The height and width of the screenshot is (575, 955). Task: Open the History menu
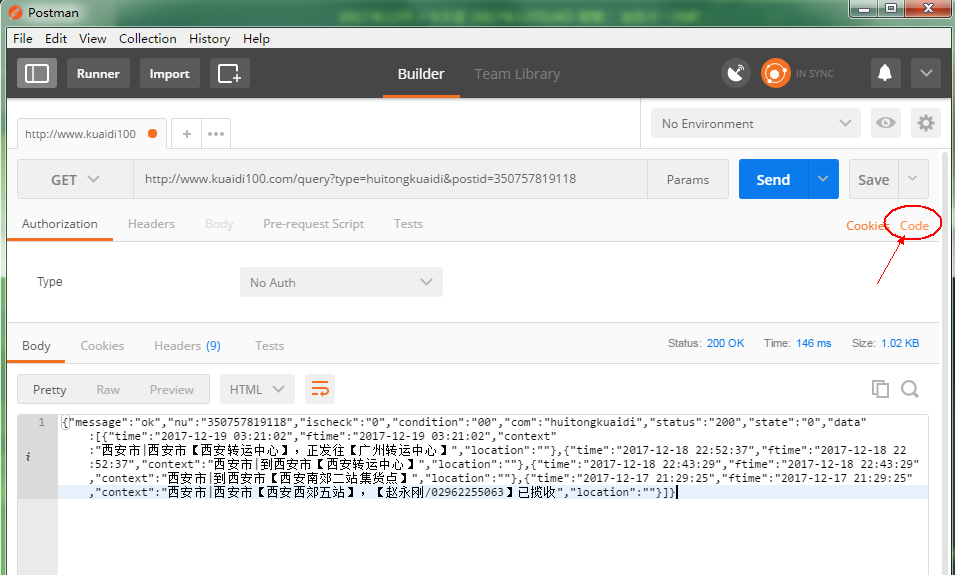(210, 38)
